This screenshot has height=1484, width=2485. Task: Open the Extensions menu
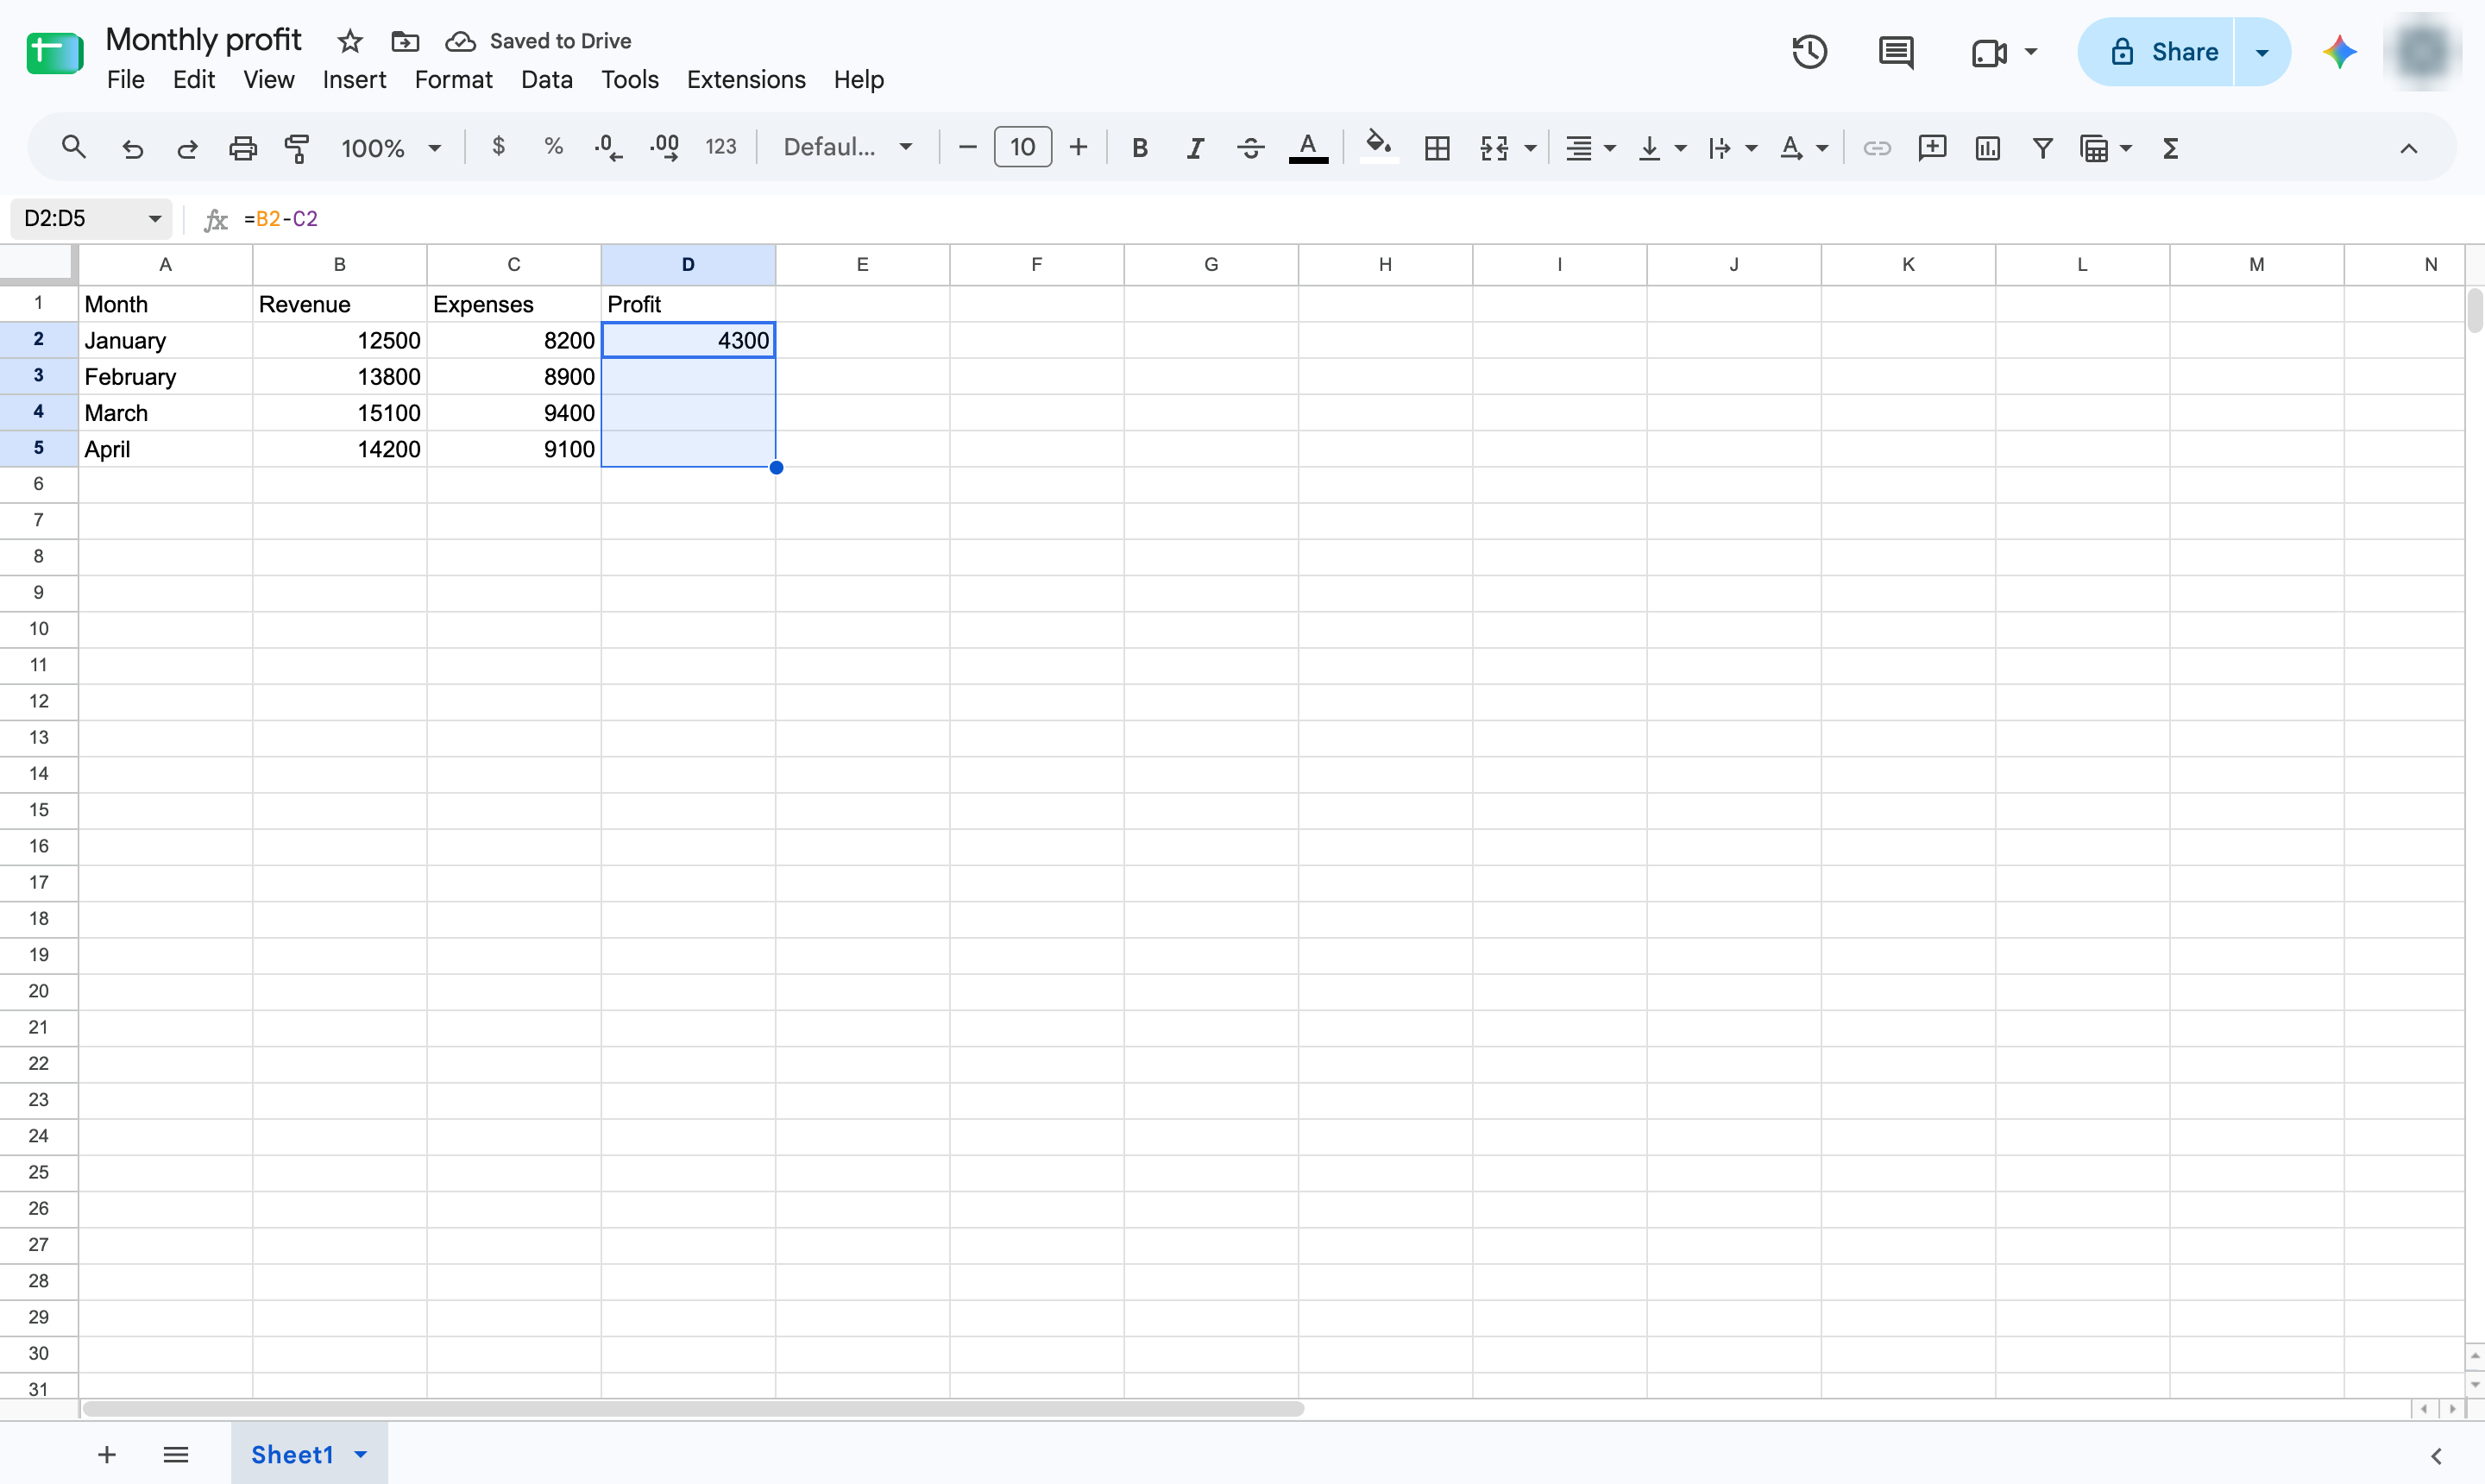coord(746,79)
